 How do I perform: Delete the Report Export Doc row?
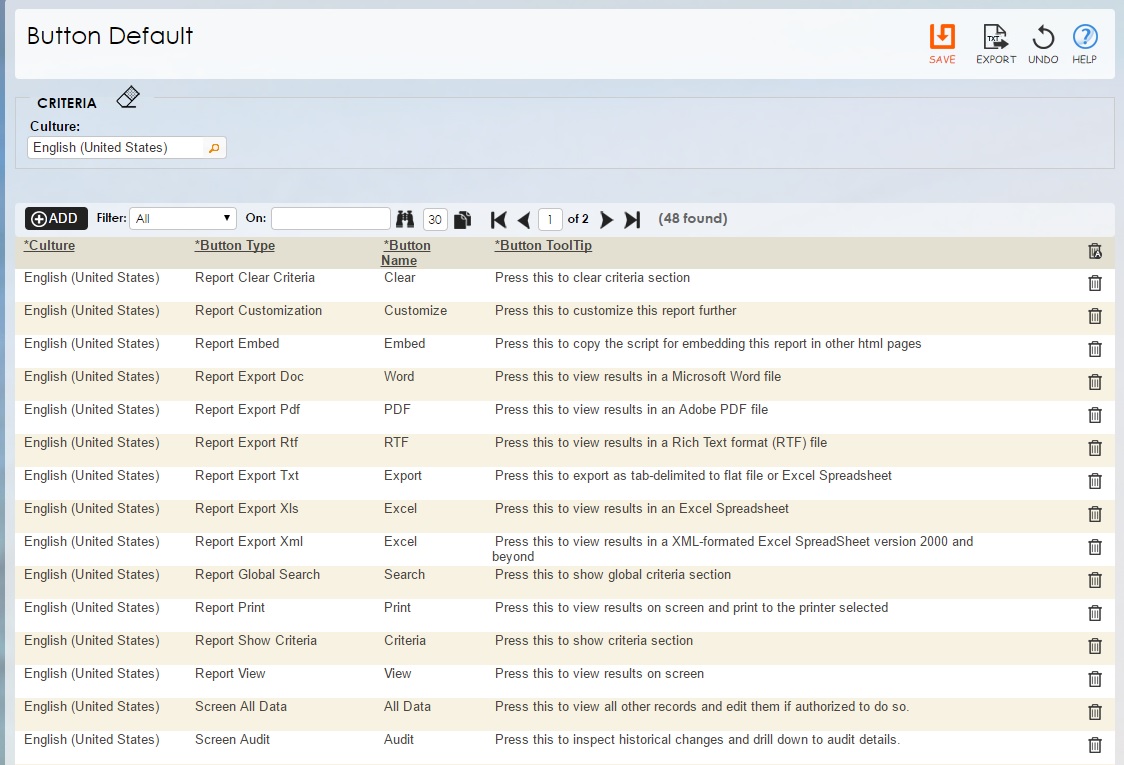[x=1095, y=382]
